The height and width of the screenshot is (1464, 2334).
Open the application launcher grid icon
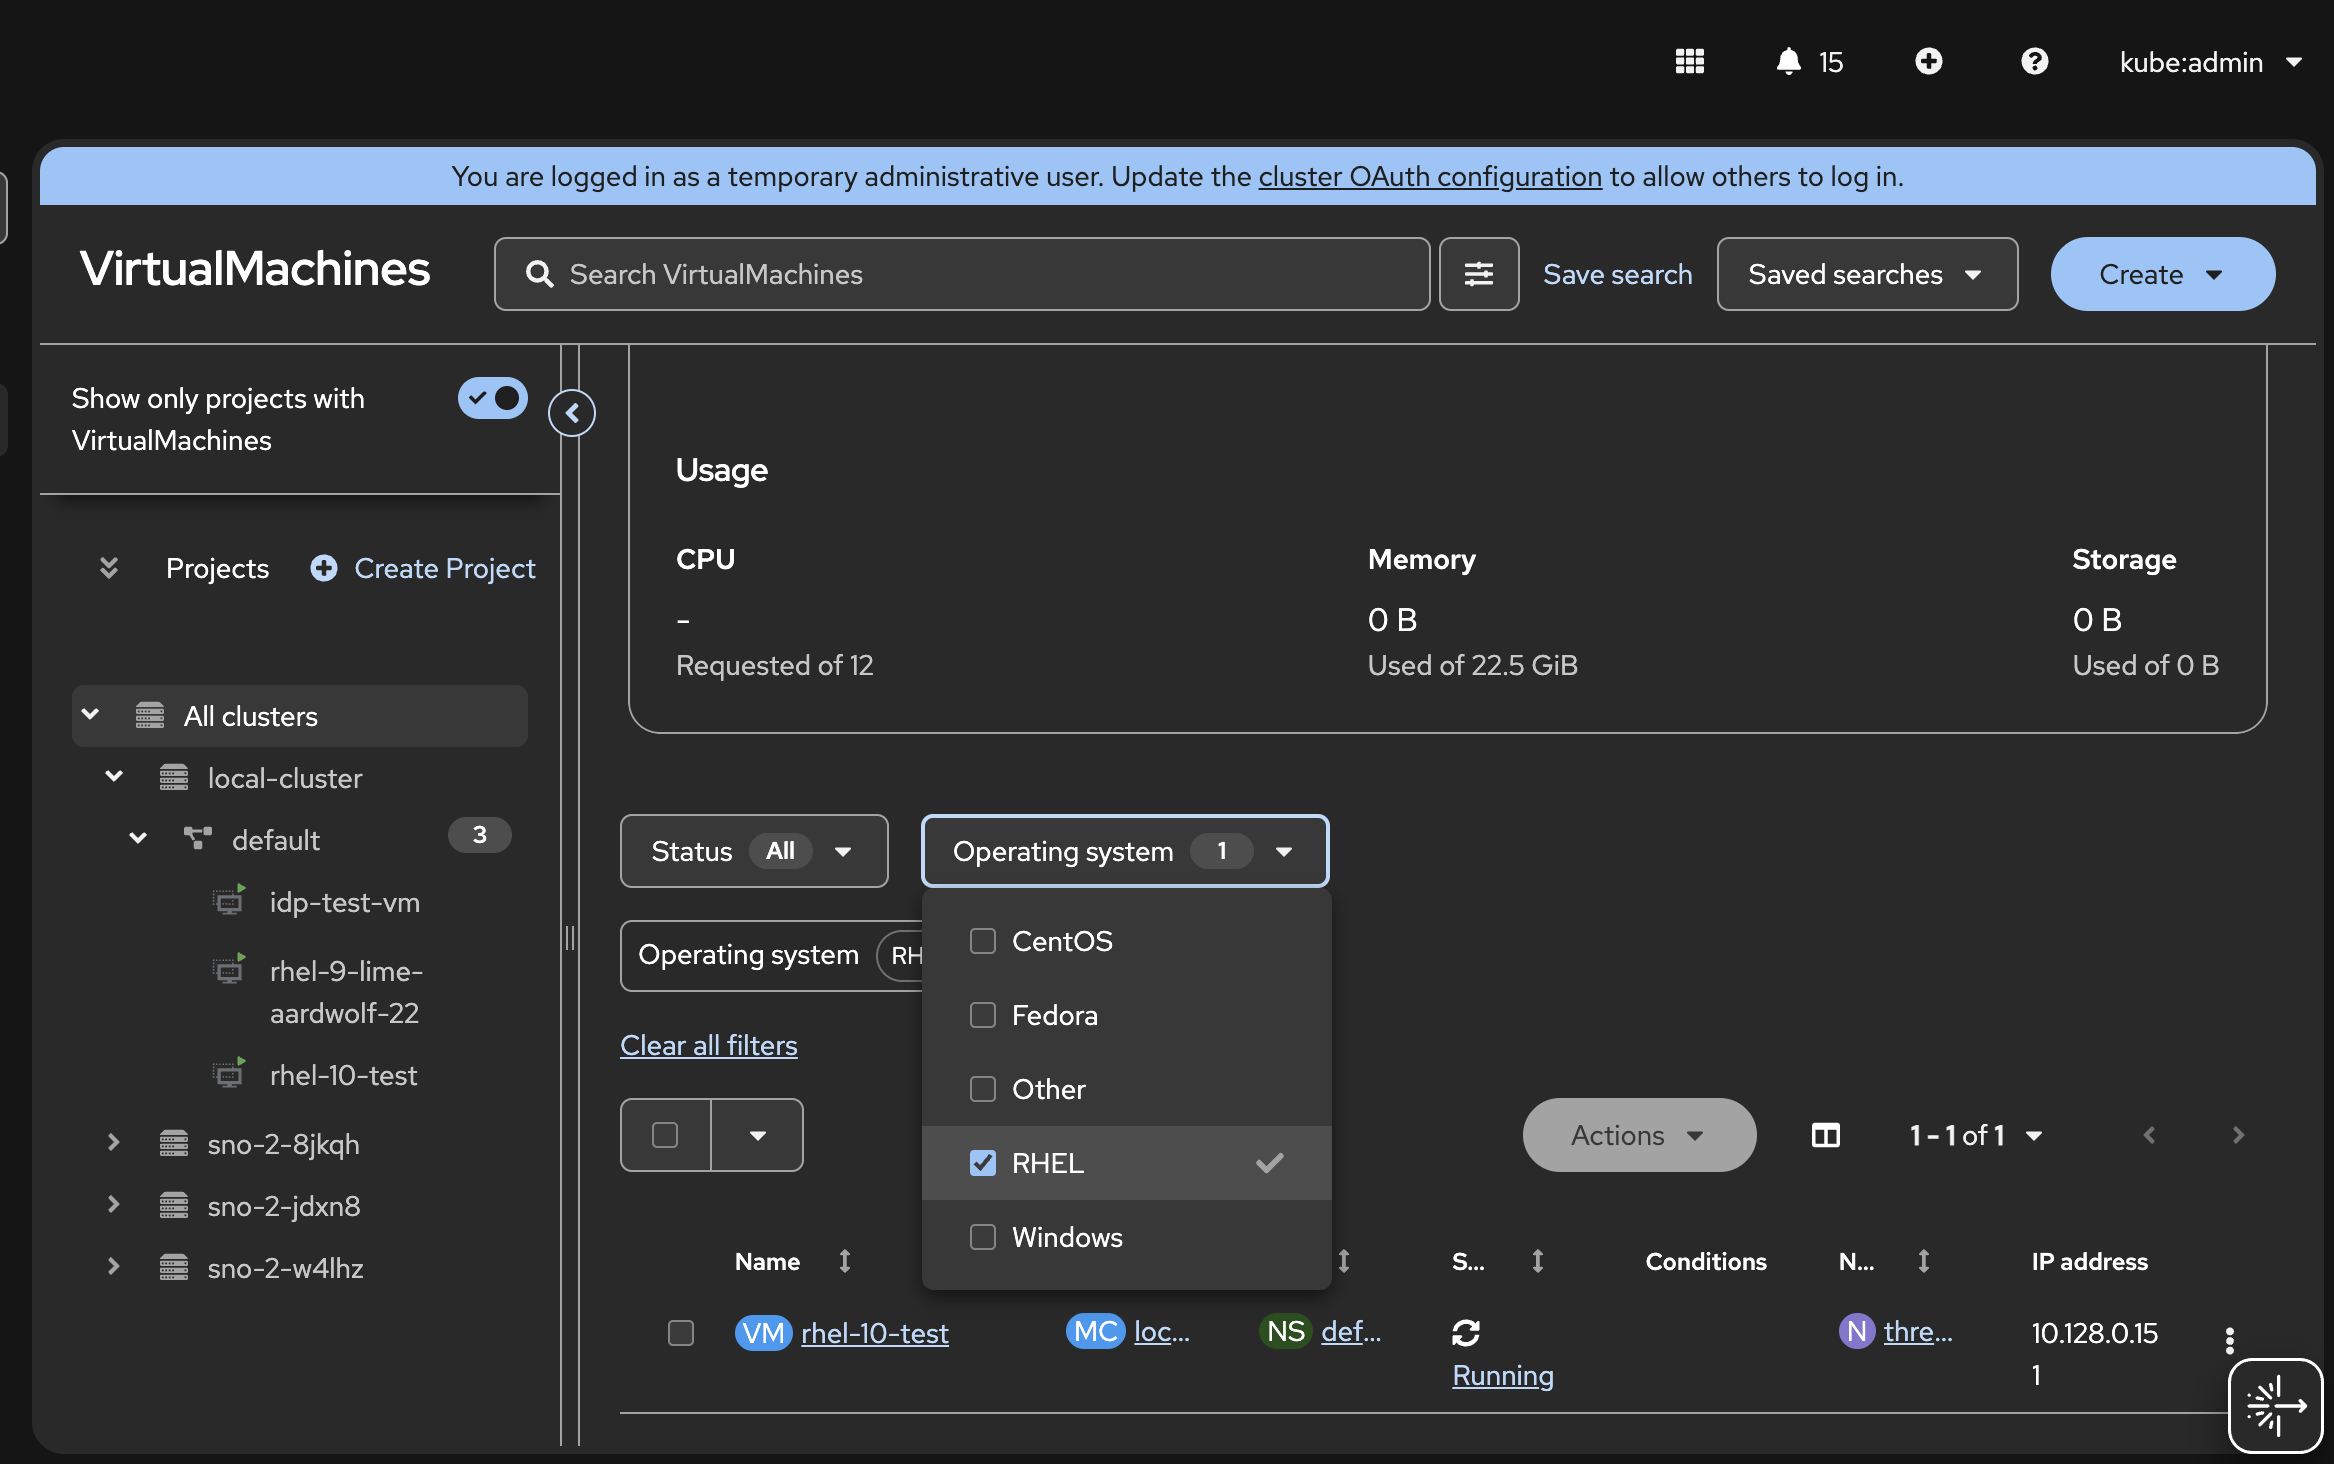pyautogui.click(x=1689, y=62)
